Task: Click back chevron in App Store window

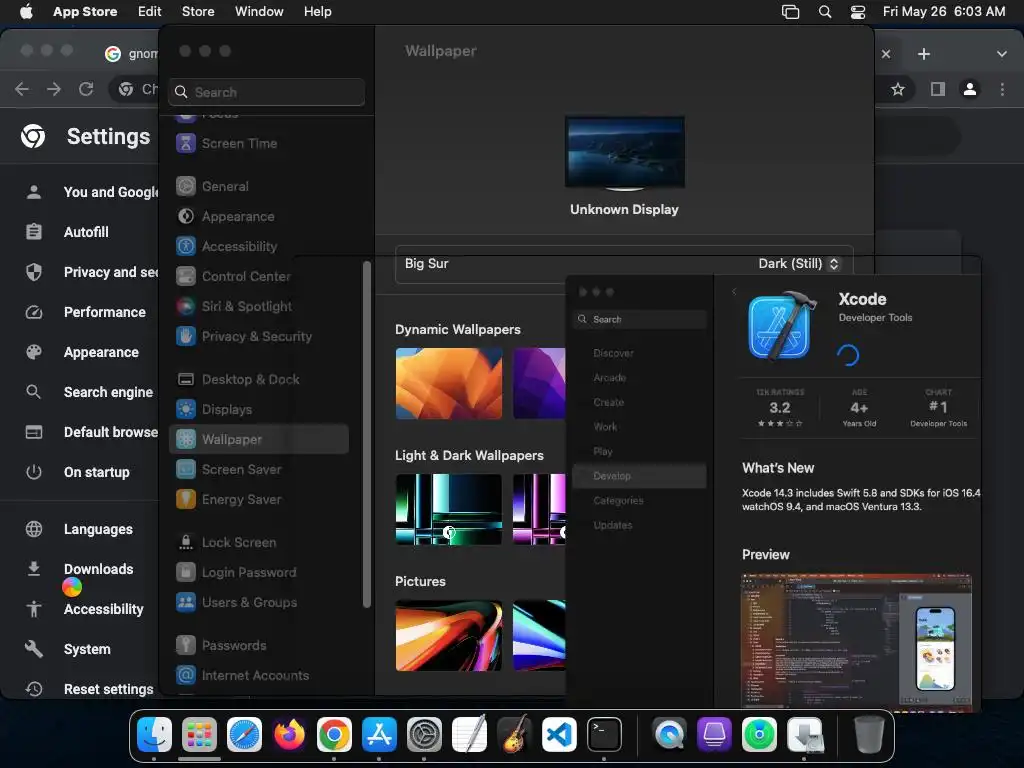Action: point(734,291)
